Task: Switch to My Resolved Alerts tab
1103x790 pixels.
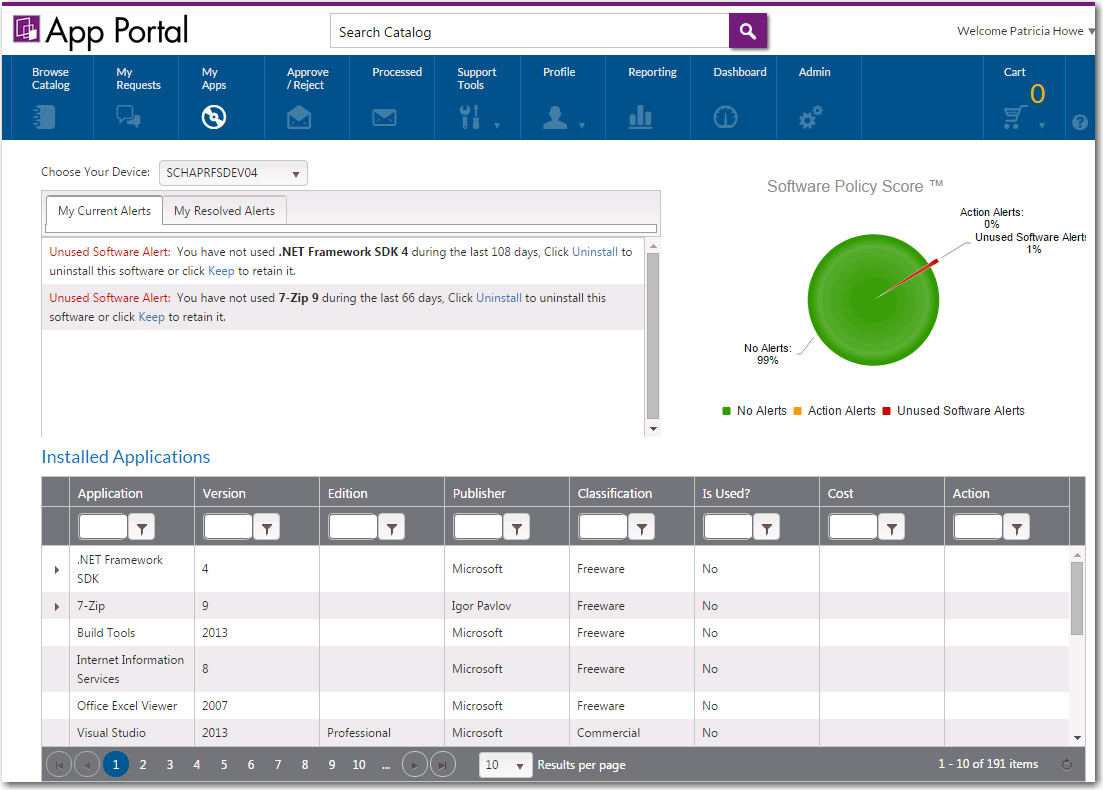Action: pyautogui.click(x=224, y=211)
